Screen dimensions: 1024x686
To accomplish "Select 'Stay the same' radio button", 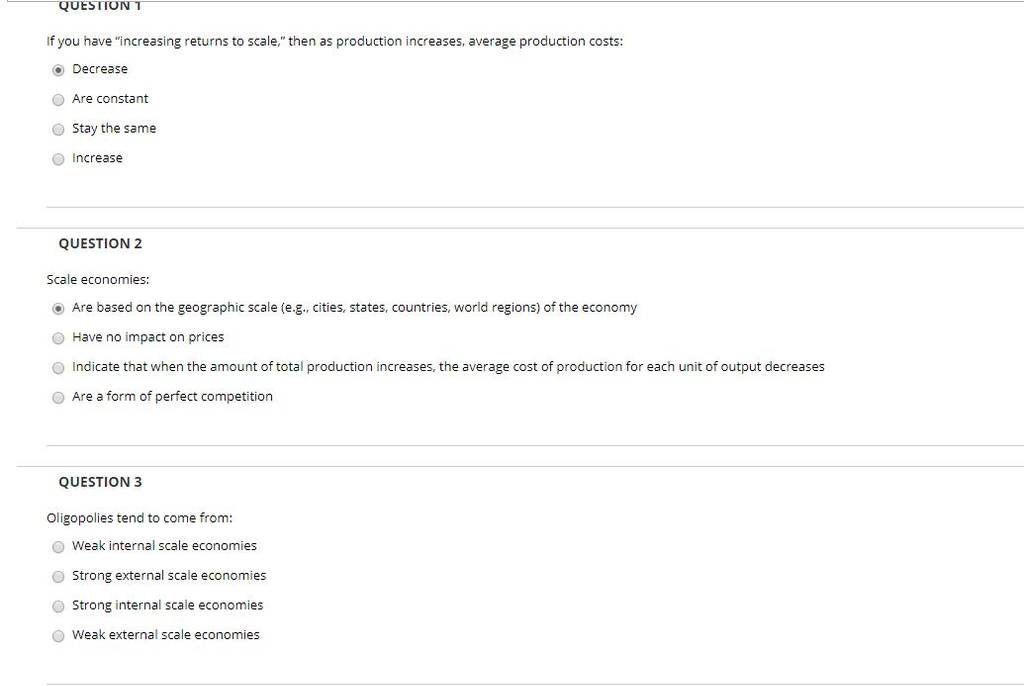I will 58,129.
